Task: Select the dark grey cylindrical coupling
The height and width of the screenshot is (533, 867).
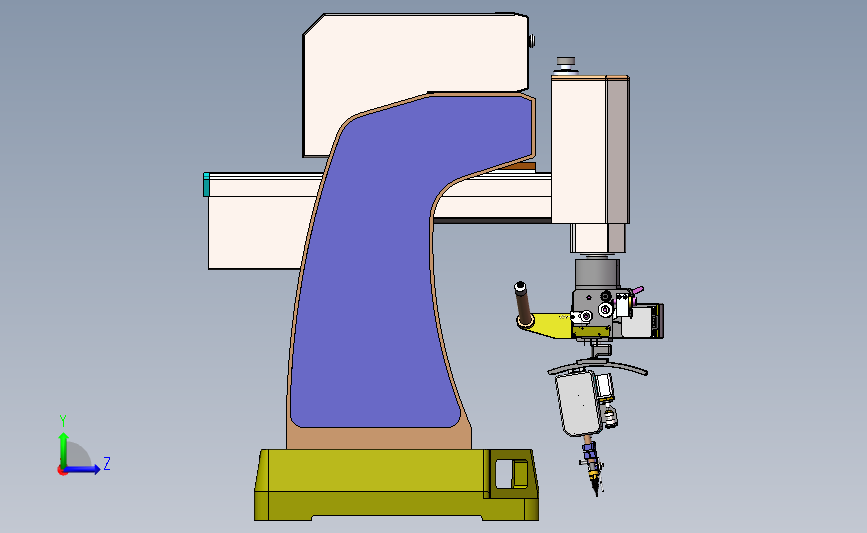Action: point(597,273)
